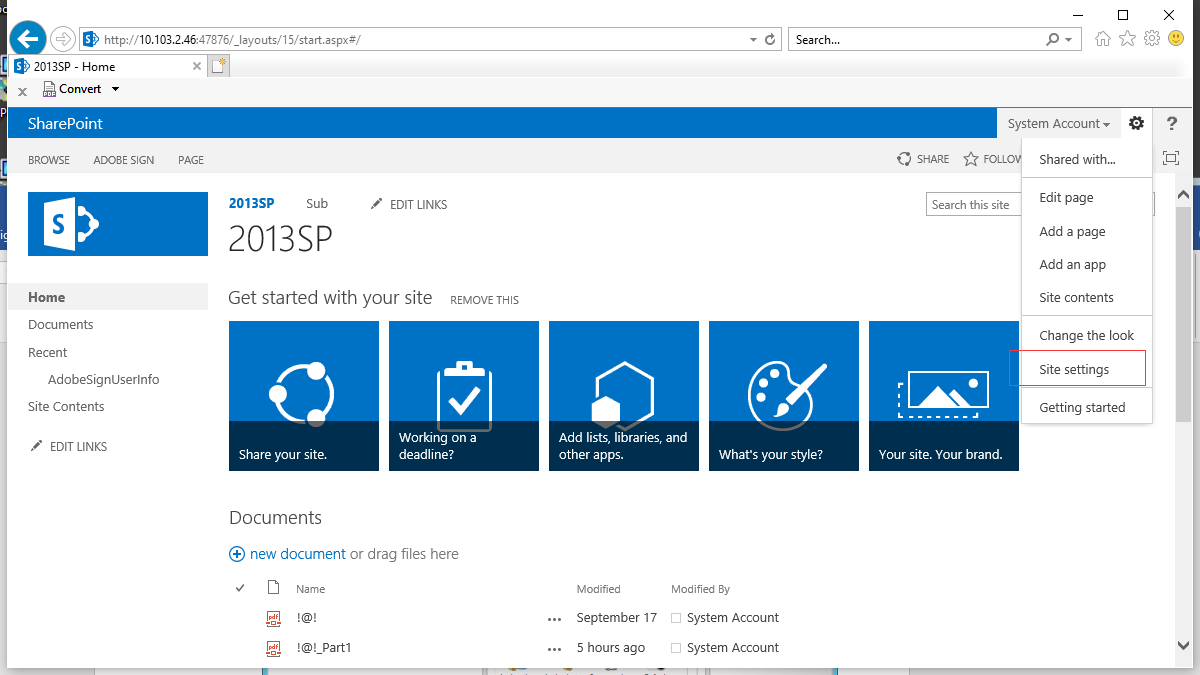1200x675 pixels.
Task: Click the focus on content icon
Action: [x=1171, y=158]
